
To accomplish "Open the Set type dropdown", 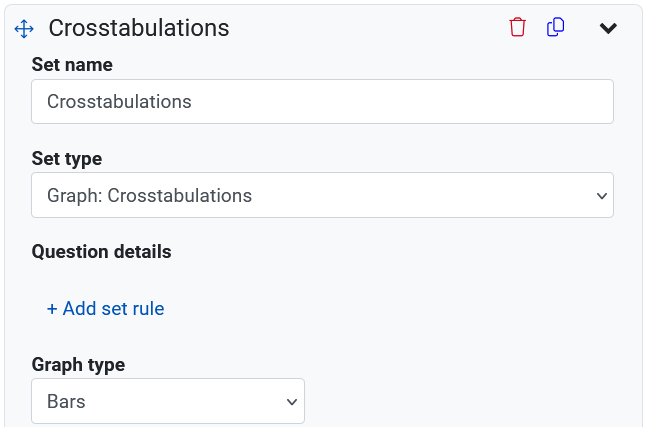I will pyautogui.click(x=322, y=195).
